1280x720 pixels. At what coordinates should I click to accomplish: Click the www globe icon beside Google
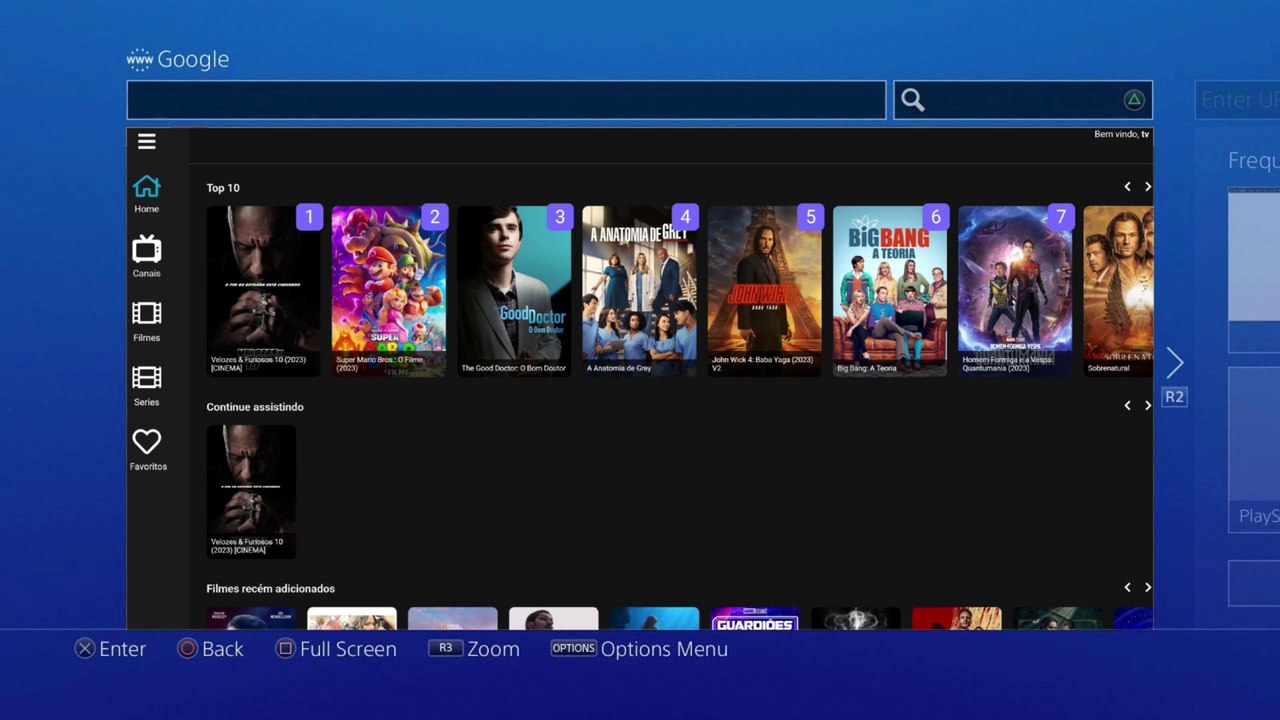(139, 60)
